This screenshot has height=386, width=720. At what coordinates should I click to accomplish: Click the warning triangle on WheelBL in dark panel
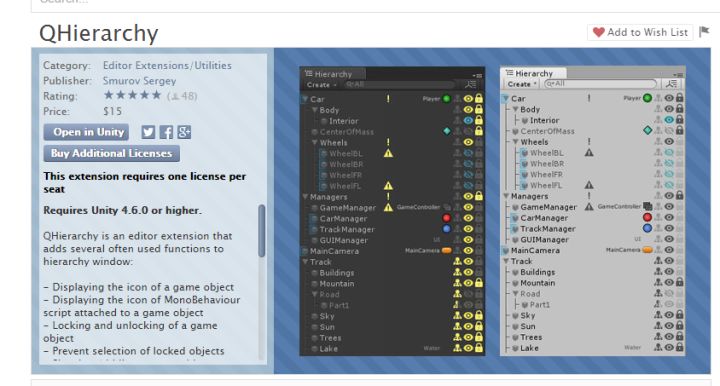(x=388, y=153)
